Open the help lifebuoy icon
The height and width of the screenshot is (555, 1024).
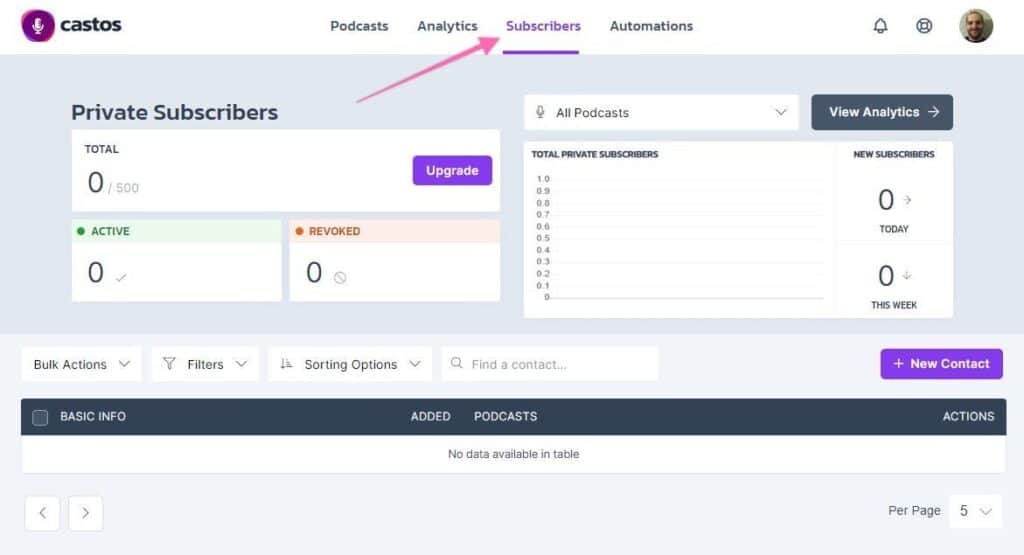[x=924, y=26]
